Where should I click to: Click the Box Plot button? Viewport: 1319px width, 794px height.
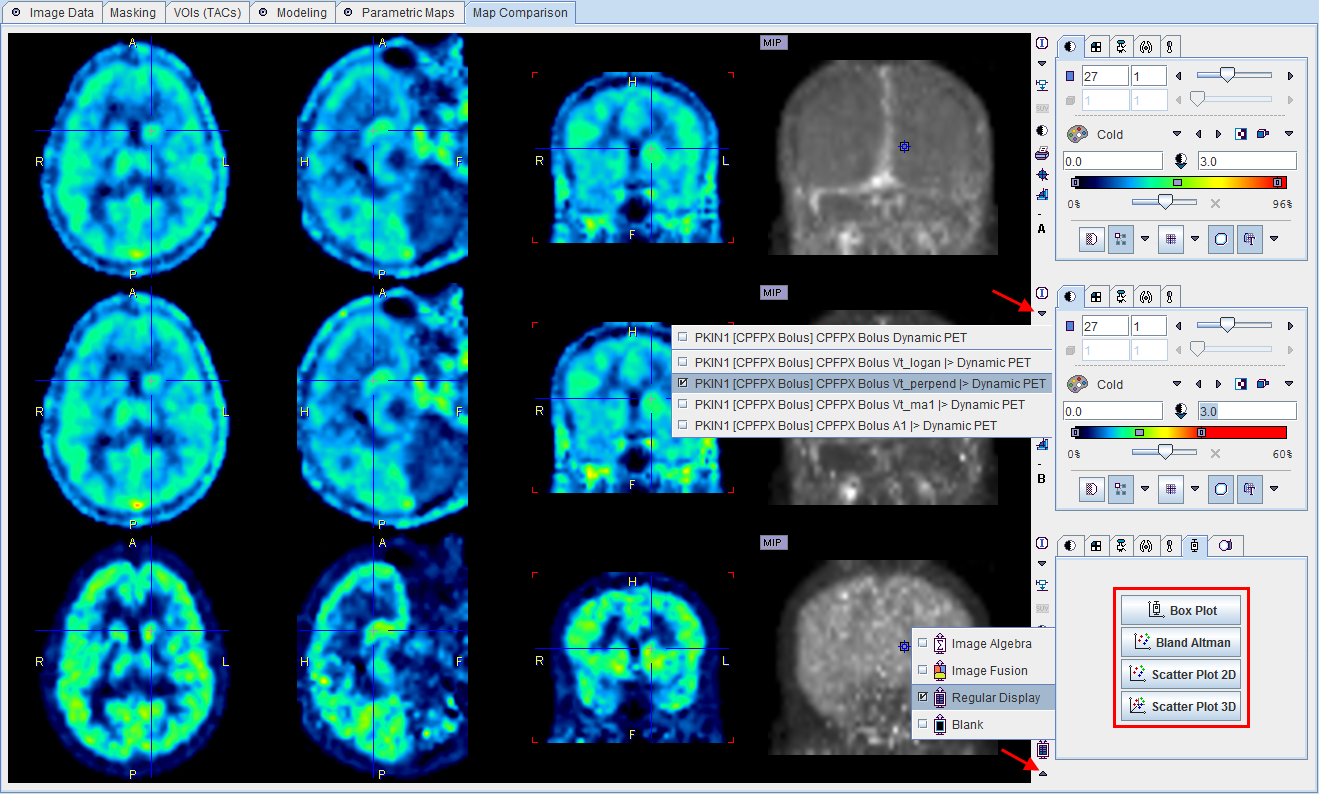coord(1181,610)
